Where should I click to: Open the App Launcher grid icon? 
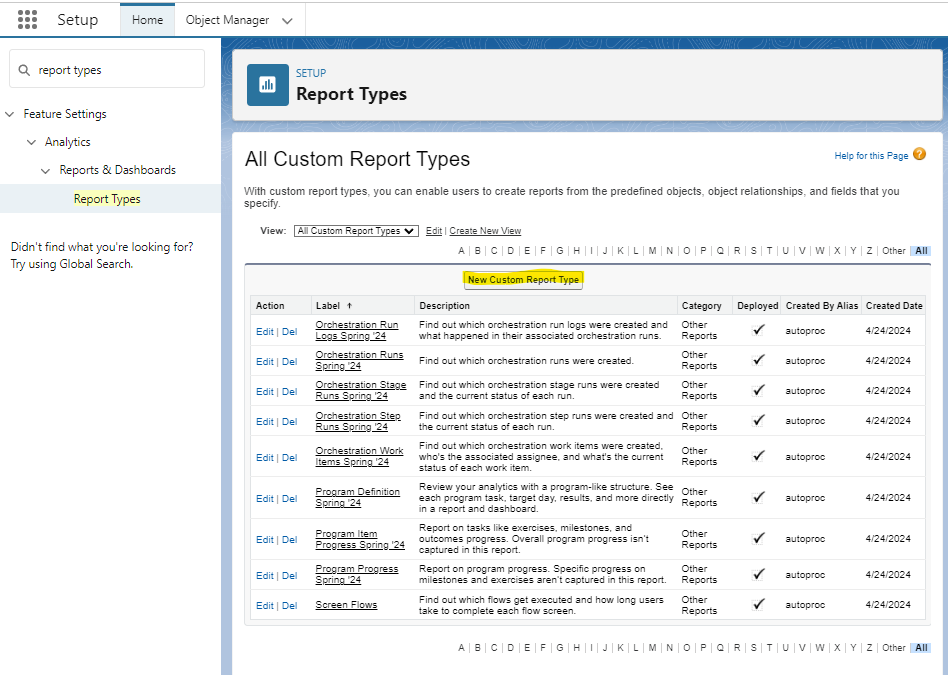click(x=27, y=19)
